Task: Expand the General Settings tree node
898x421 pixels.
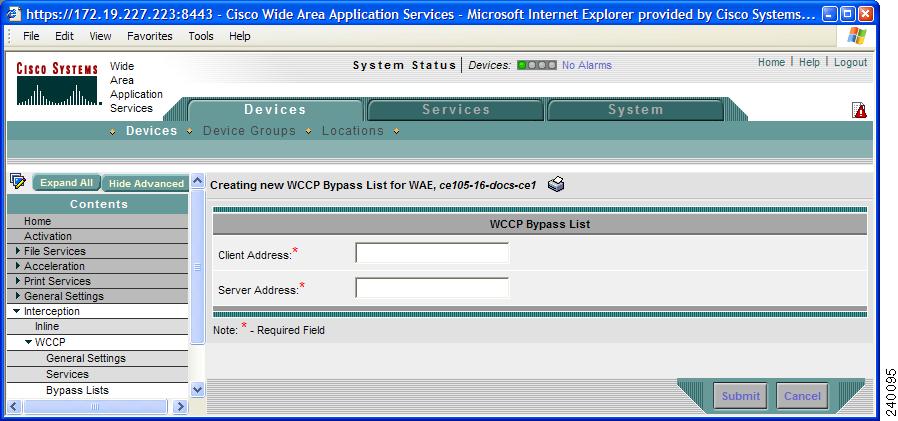Action: pos(18,296)
